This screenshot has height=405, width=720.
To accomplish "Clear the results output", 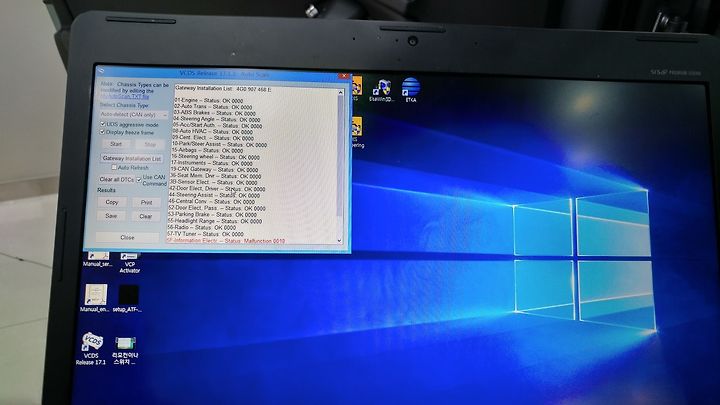I will coord(146,216).
